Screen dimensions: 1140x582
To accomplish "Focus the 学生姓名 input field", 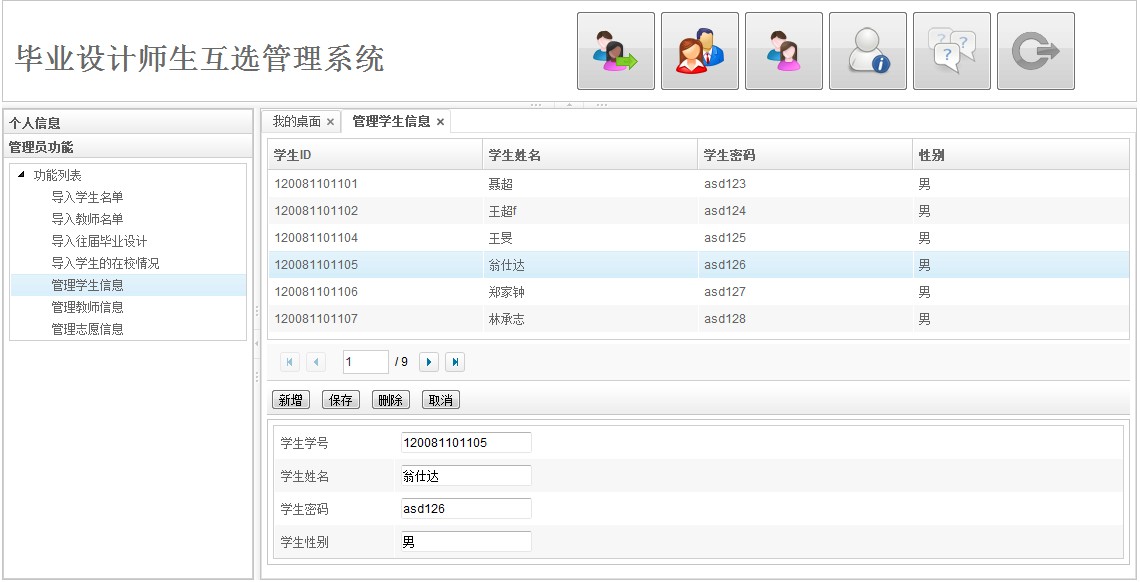I will [x=466, y=476].
